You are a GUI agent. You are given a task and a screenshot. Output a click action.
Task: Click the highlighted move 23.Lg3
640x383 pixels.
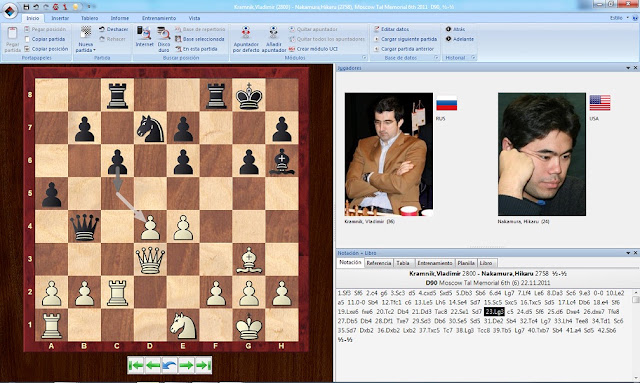(x=494, y=312)
